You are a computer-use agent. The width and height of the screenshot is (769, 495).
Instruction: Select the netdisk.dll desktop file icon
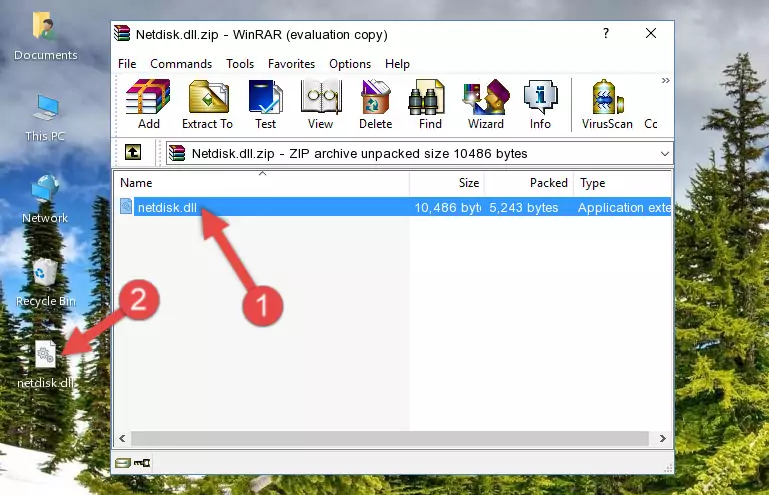pos(45,365)
